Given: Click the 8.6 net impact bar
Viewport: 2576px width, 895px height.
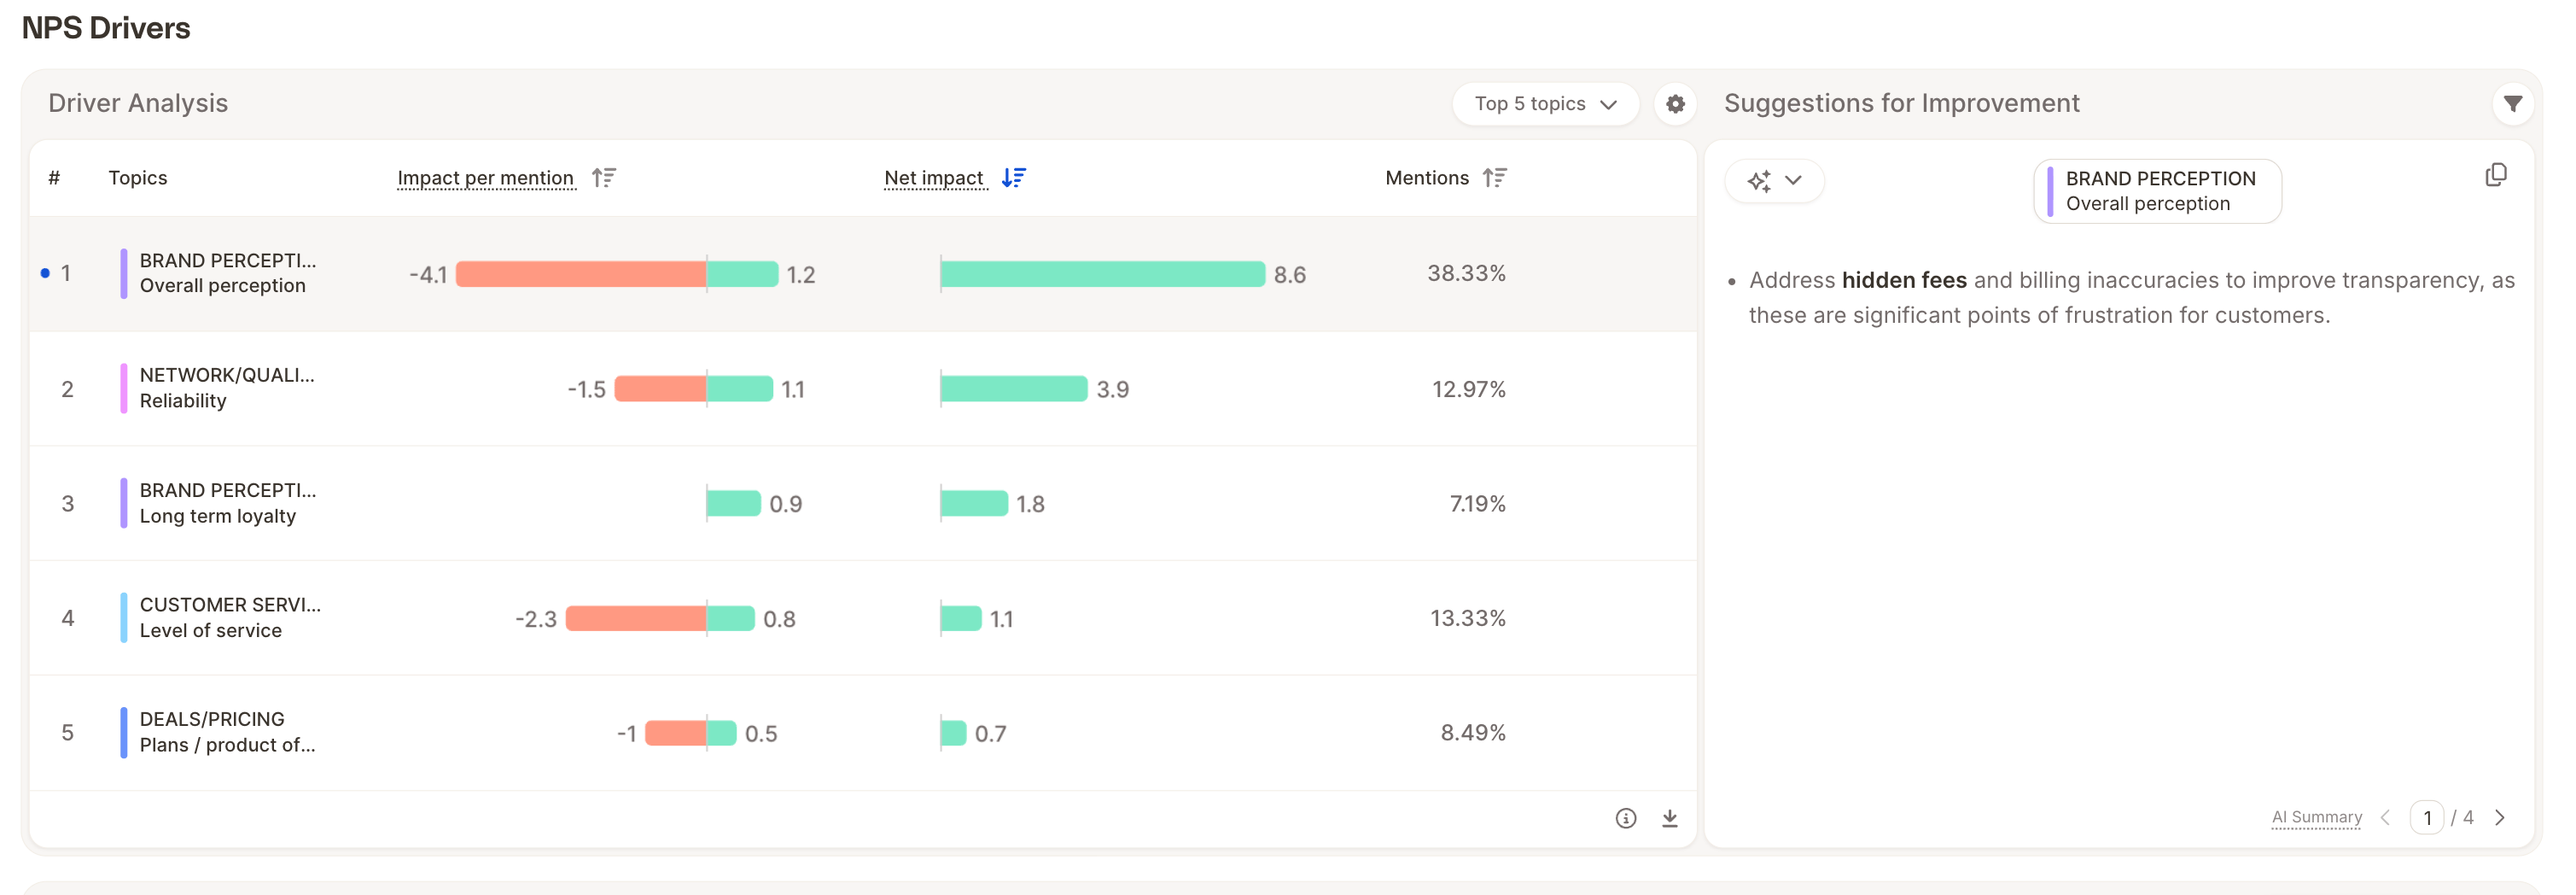Looking at the screenshot, I should (x=1102, y=274).
